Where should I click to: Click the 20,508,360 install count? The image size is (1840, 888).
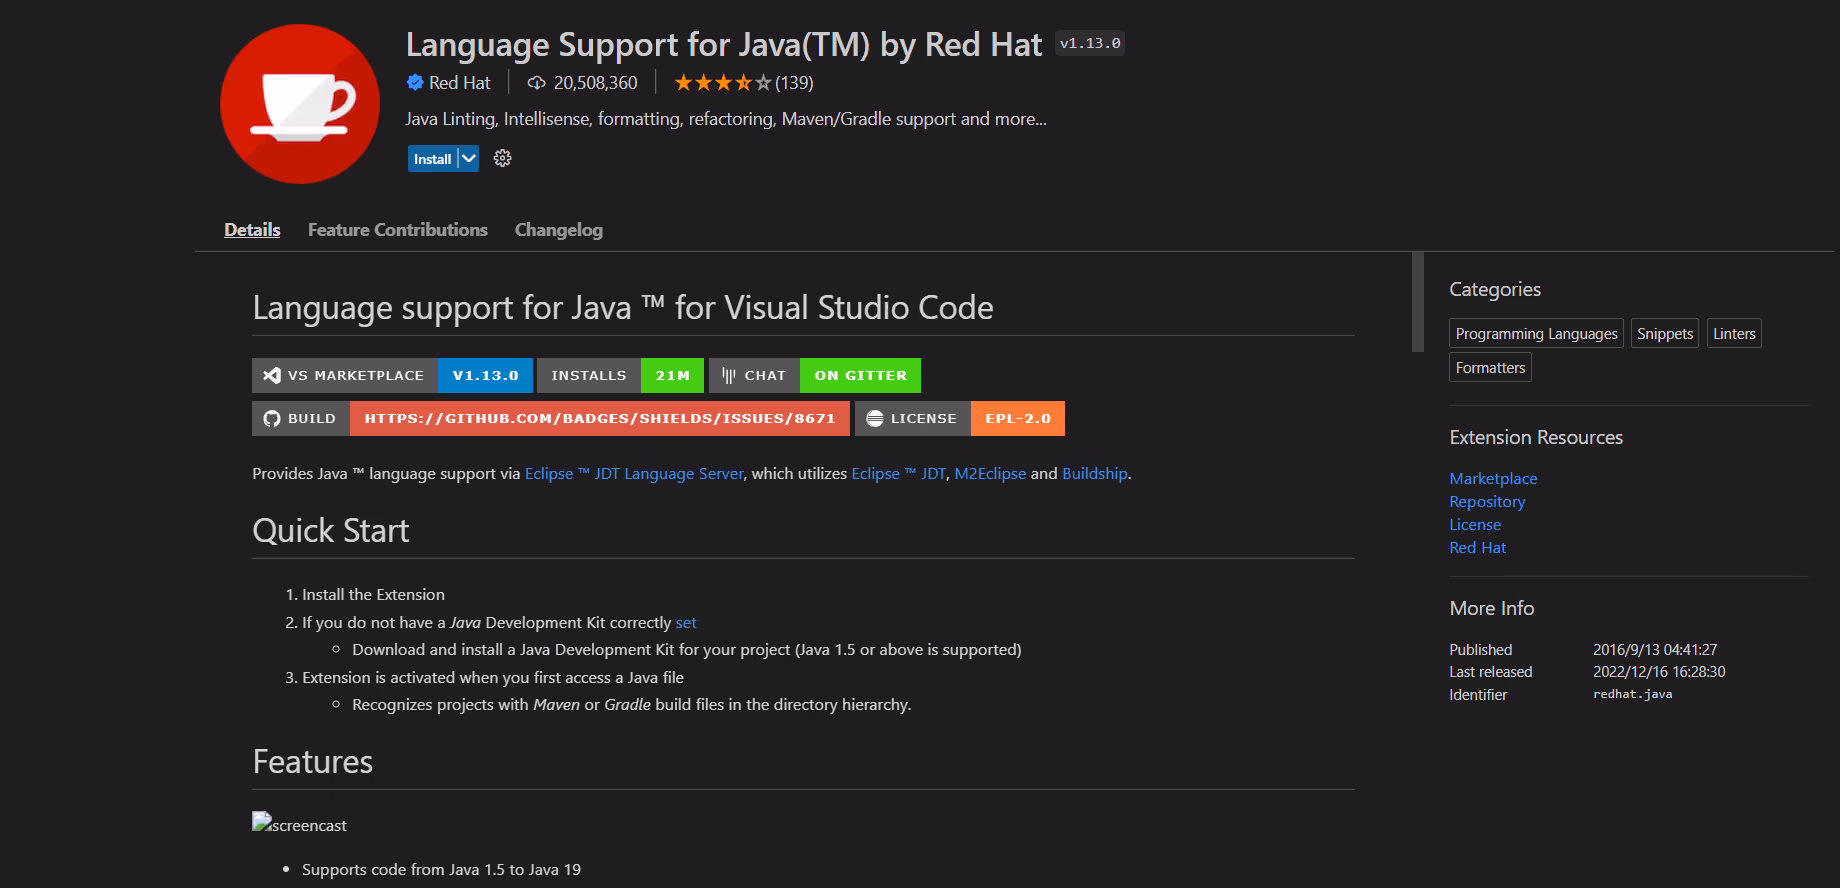tap(595, 83)
